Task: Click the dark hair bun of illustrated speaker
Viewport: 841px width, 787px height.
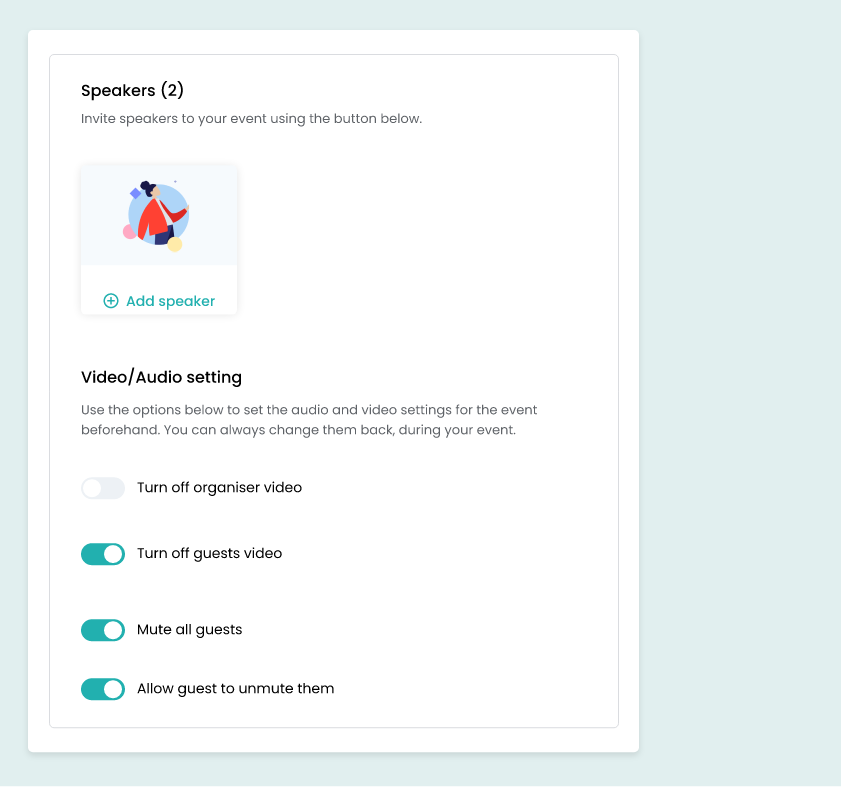Action: click(x=146, y=187)
